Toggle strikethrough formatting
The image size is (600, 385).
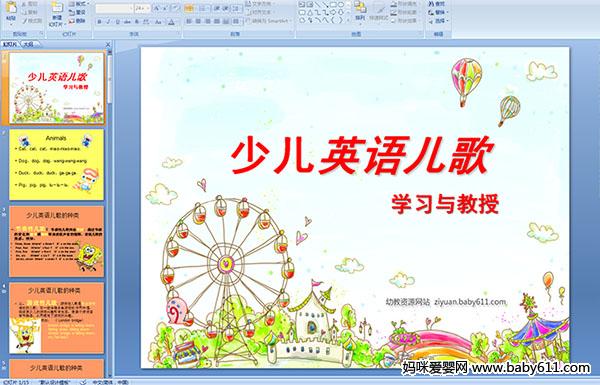(127, 22)
